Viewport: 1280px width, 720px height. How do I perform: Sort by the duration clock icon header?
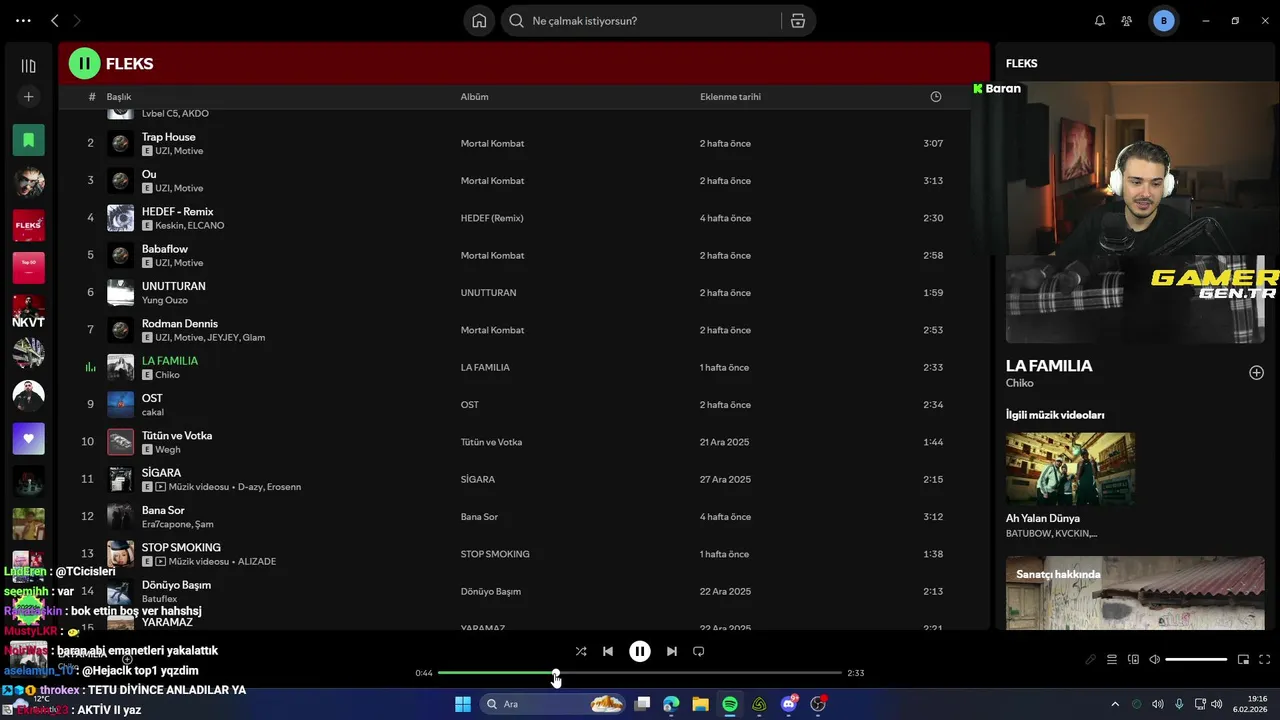[936, 97]
